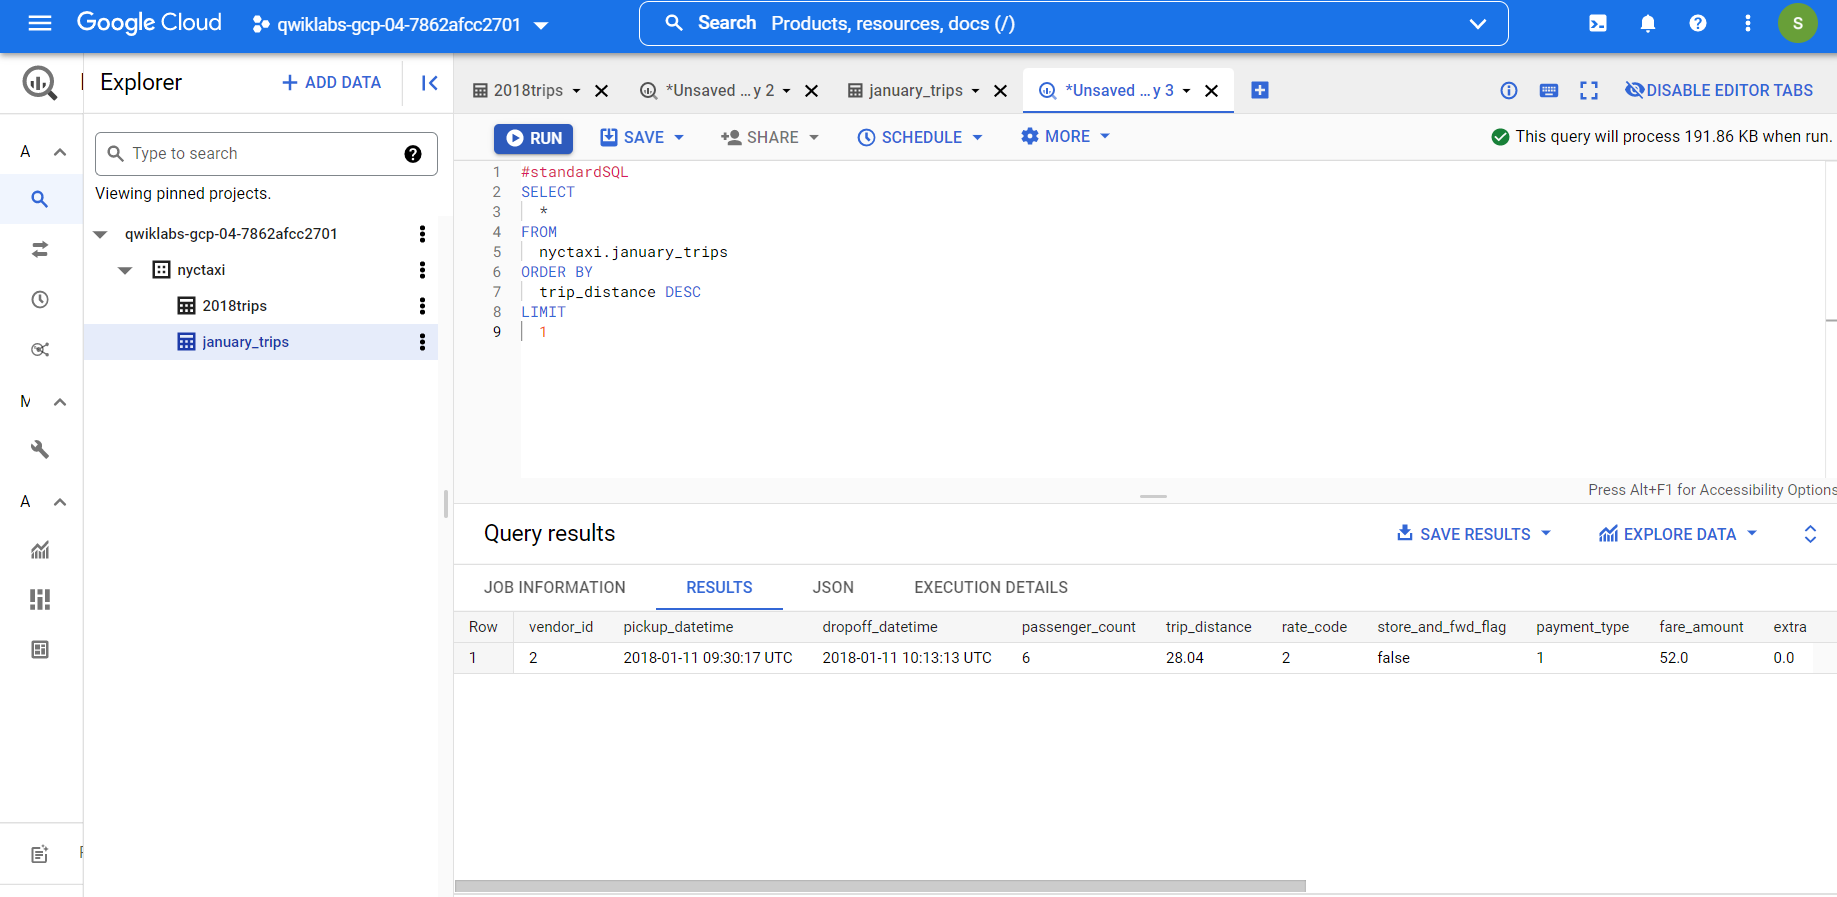Switch to JOB INFORMATION tab
Screen dimensions: 1837x897
555,587
